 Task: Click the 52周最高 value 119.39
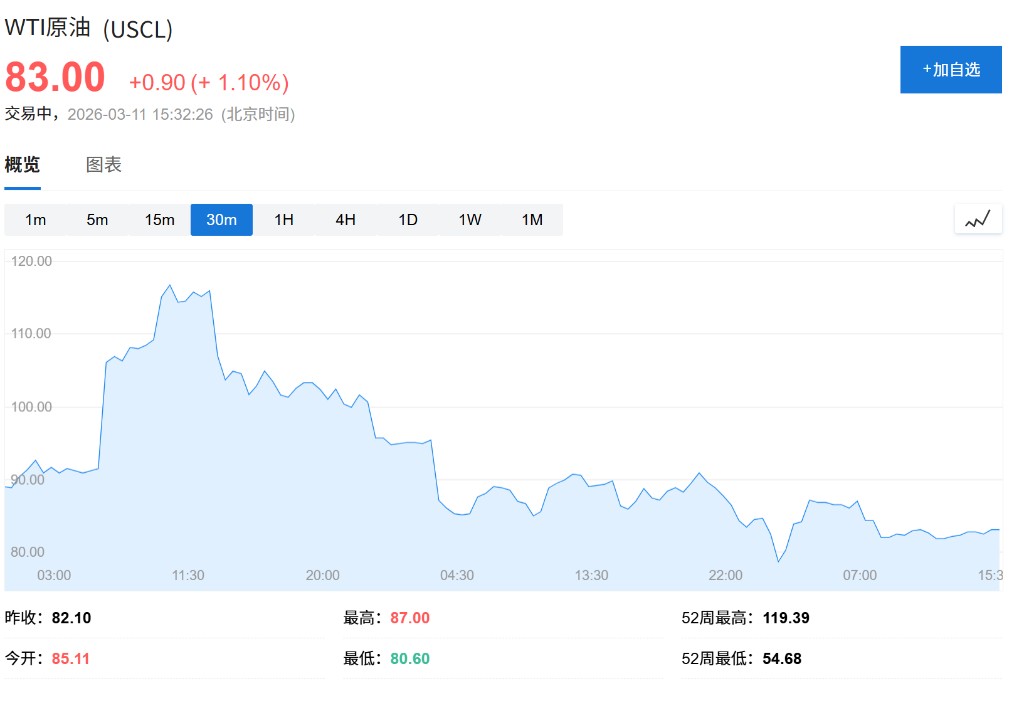tap(786, 618)
